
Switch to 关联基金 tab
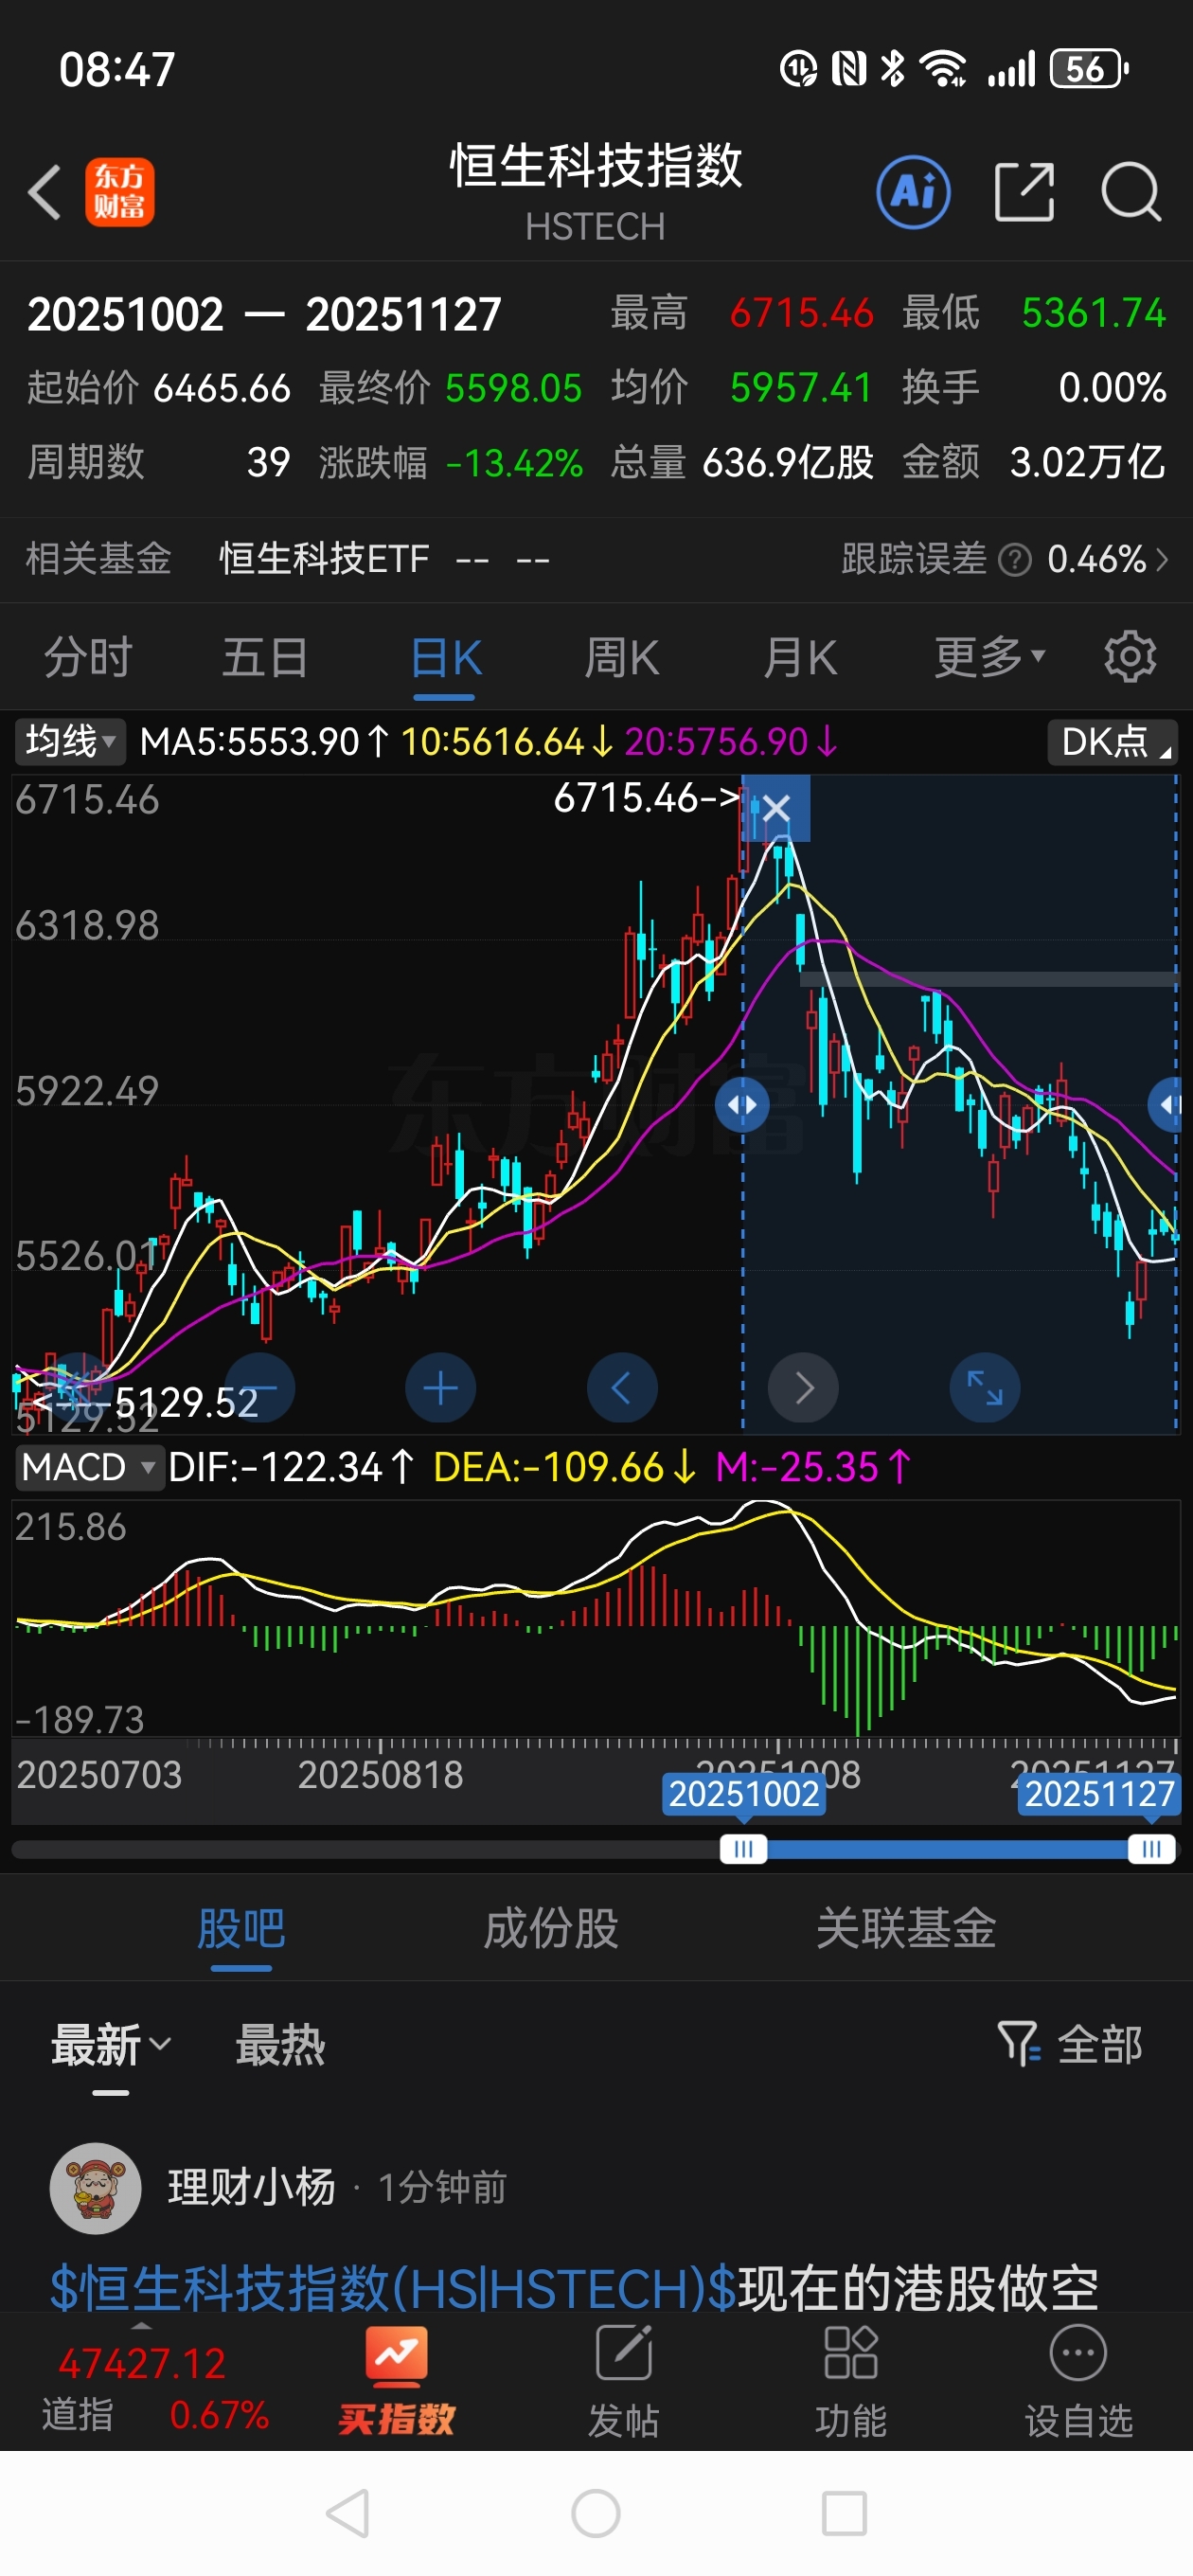tap(906, 1928)
